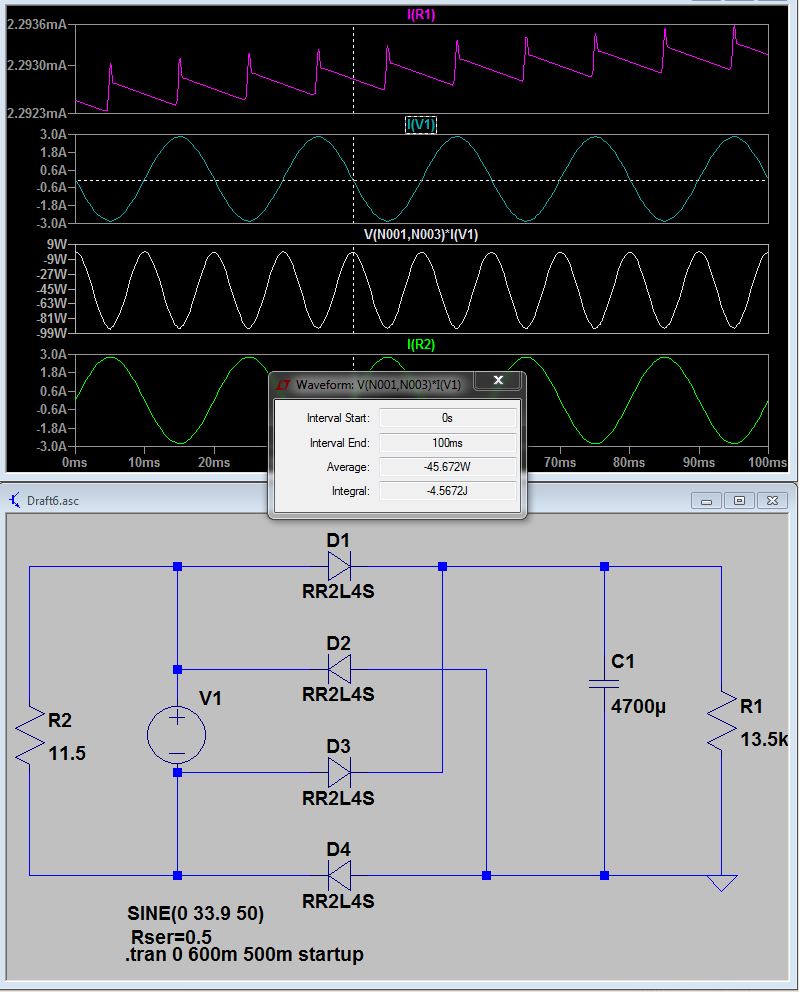Viewport: 800px width, 993px height.
Task: Click the Interval Start field showing 0s
Action: [447, 418]
